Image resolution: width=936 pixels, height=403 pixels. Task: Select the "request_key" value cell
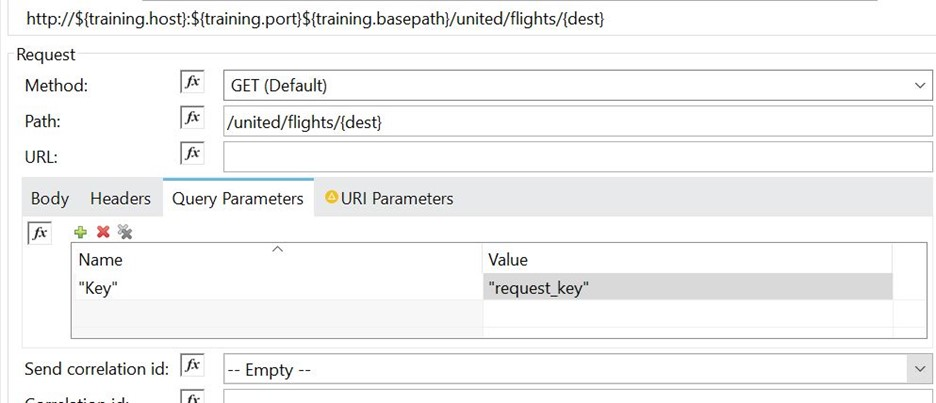tap(686, 287)
